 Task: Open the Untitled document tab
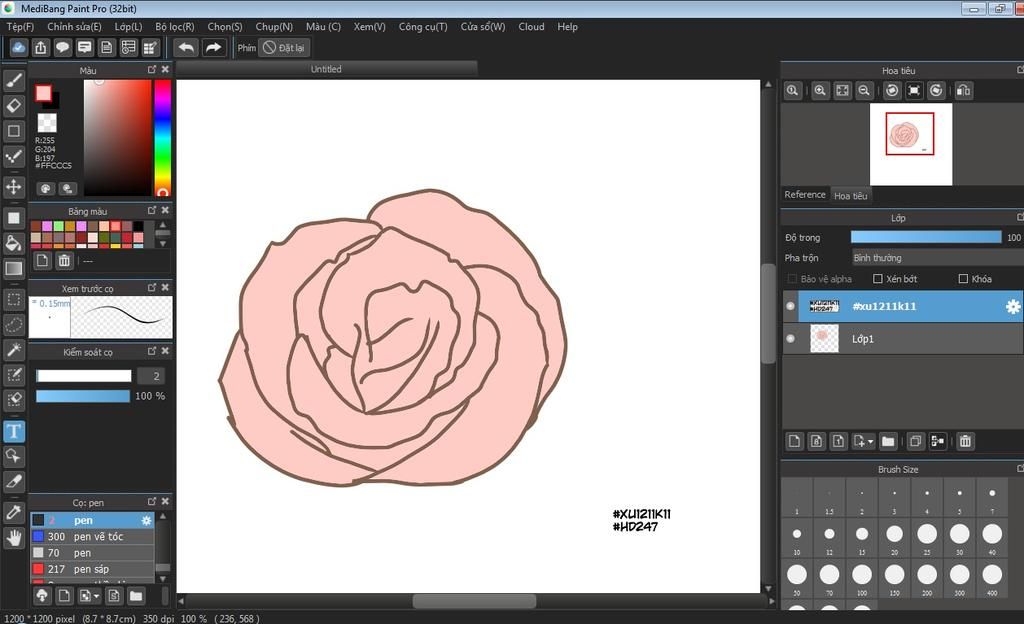click(326, 69)
